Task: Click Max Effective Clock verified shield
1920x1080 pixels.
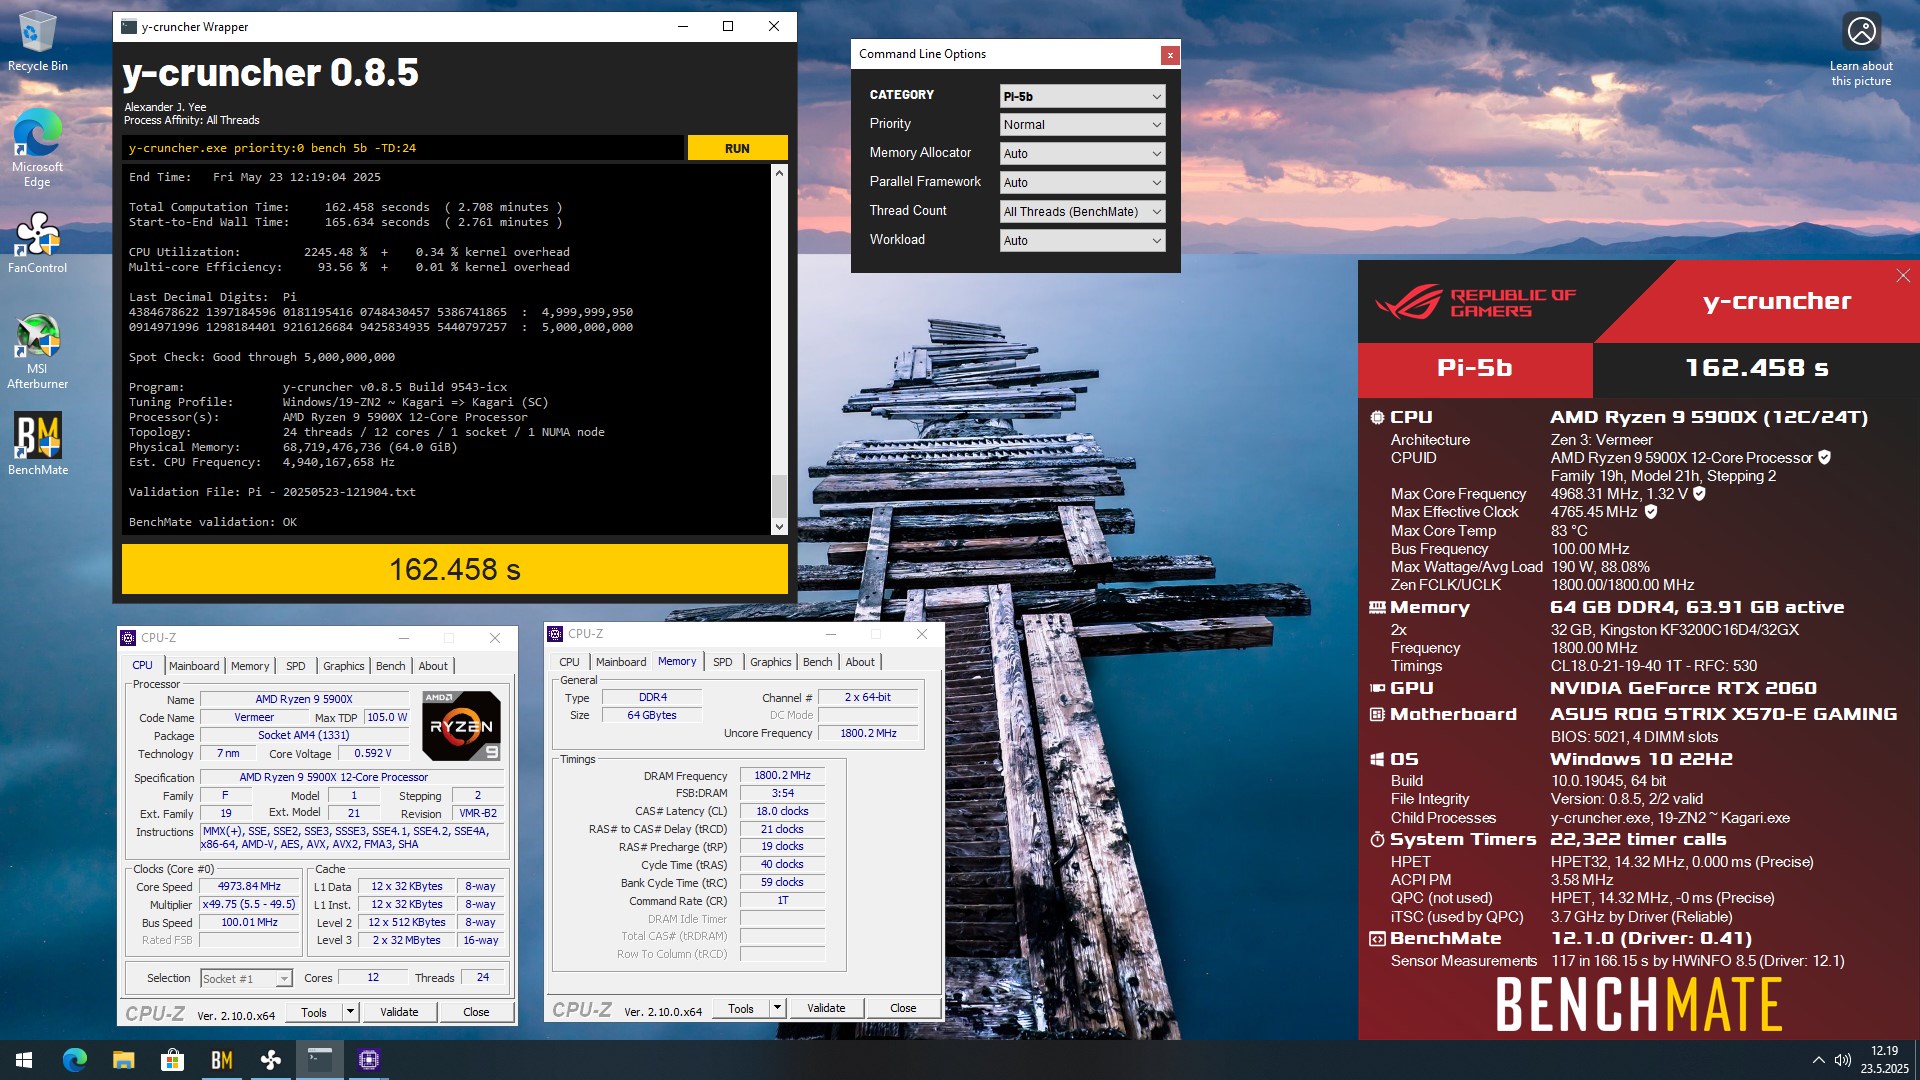Action: [1651, 511]
